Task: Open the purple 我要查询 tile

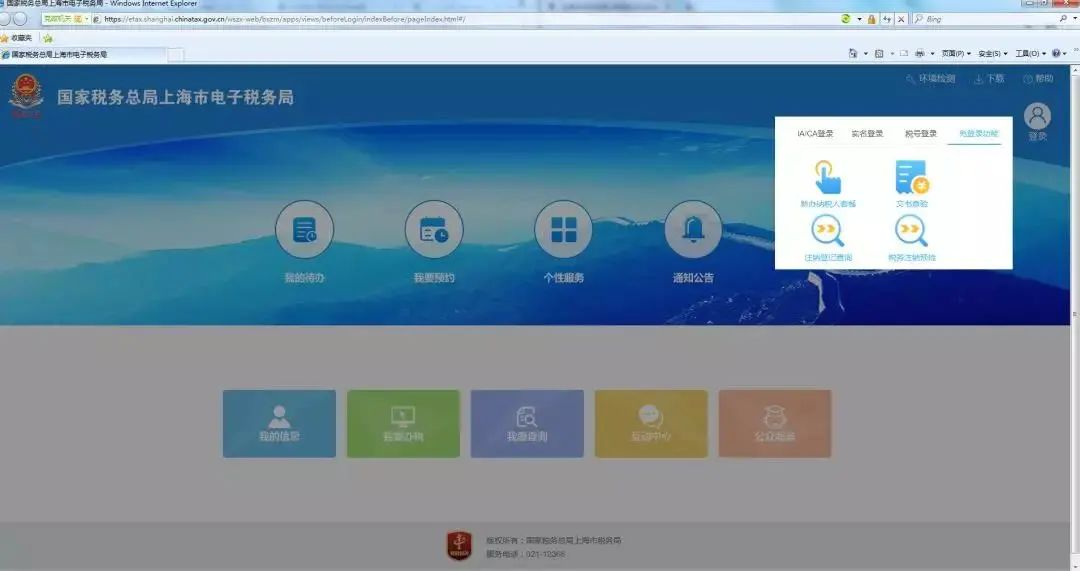Action: pos(527,424)
